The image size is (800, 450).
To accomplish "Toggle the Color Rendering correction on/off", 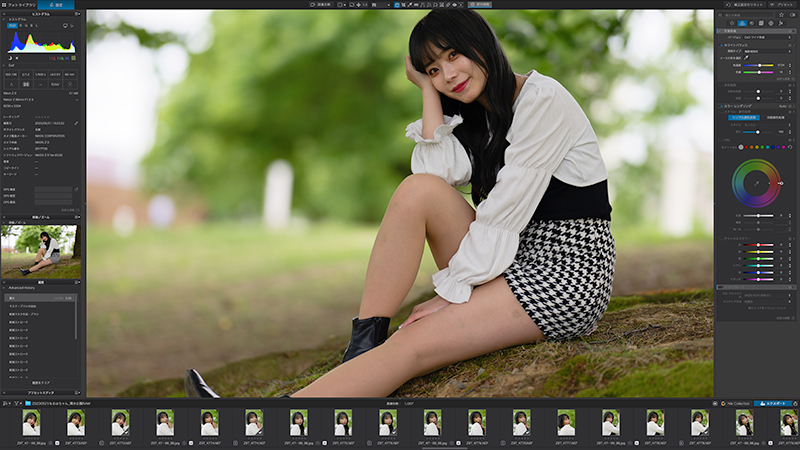I will 721,106.
